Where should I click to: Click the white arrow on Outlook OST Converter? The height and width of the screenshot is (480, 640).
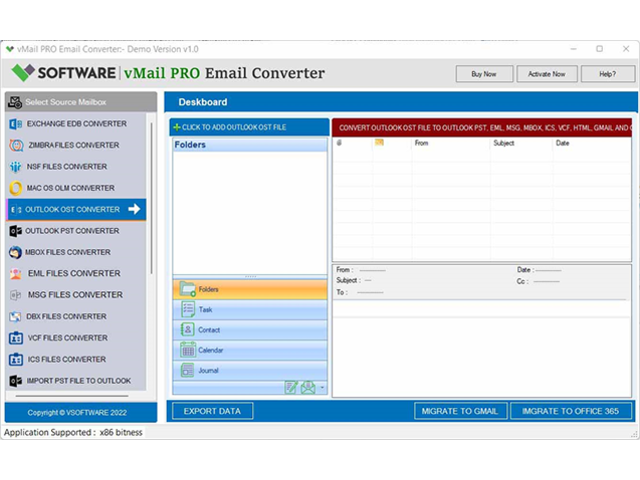134,209
